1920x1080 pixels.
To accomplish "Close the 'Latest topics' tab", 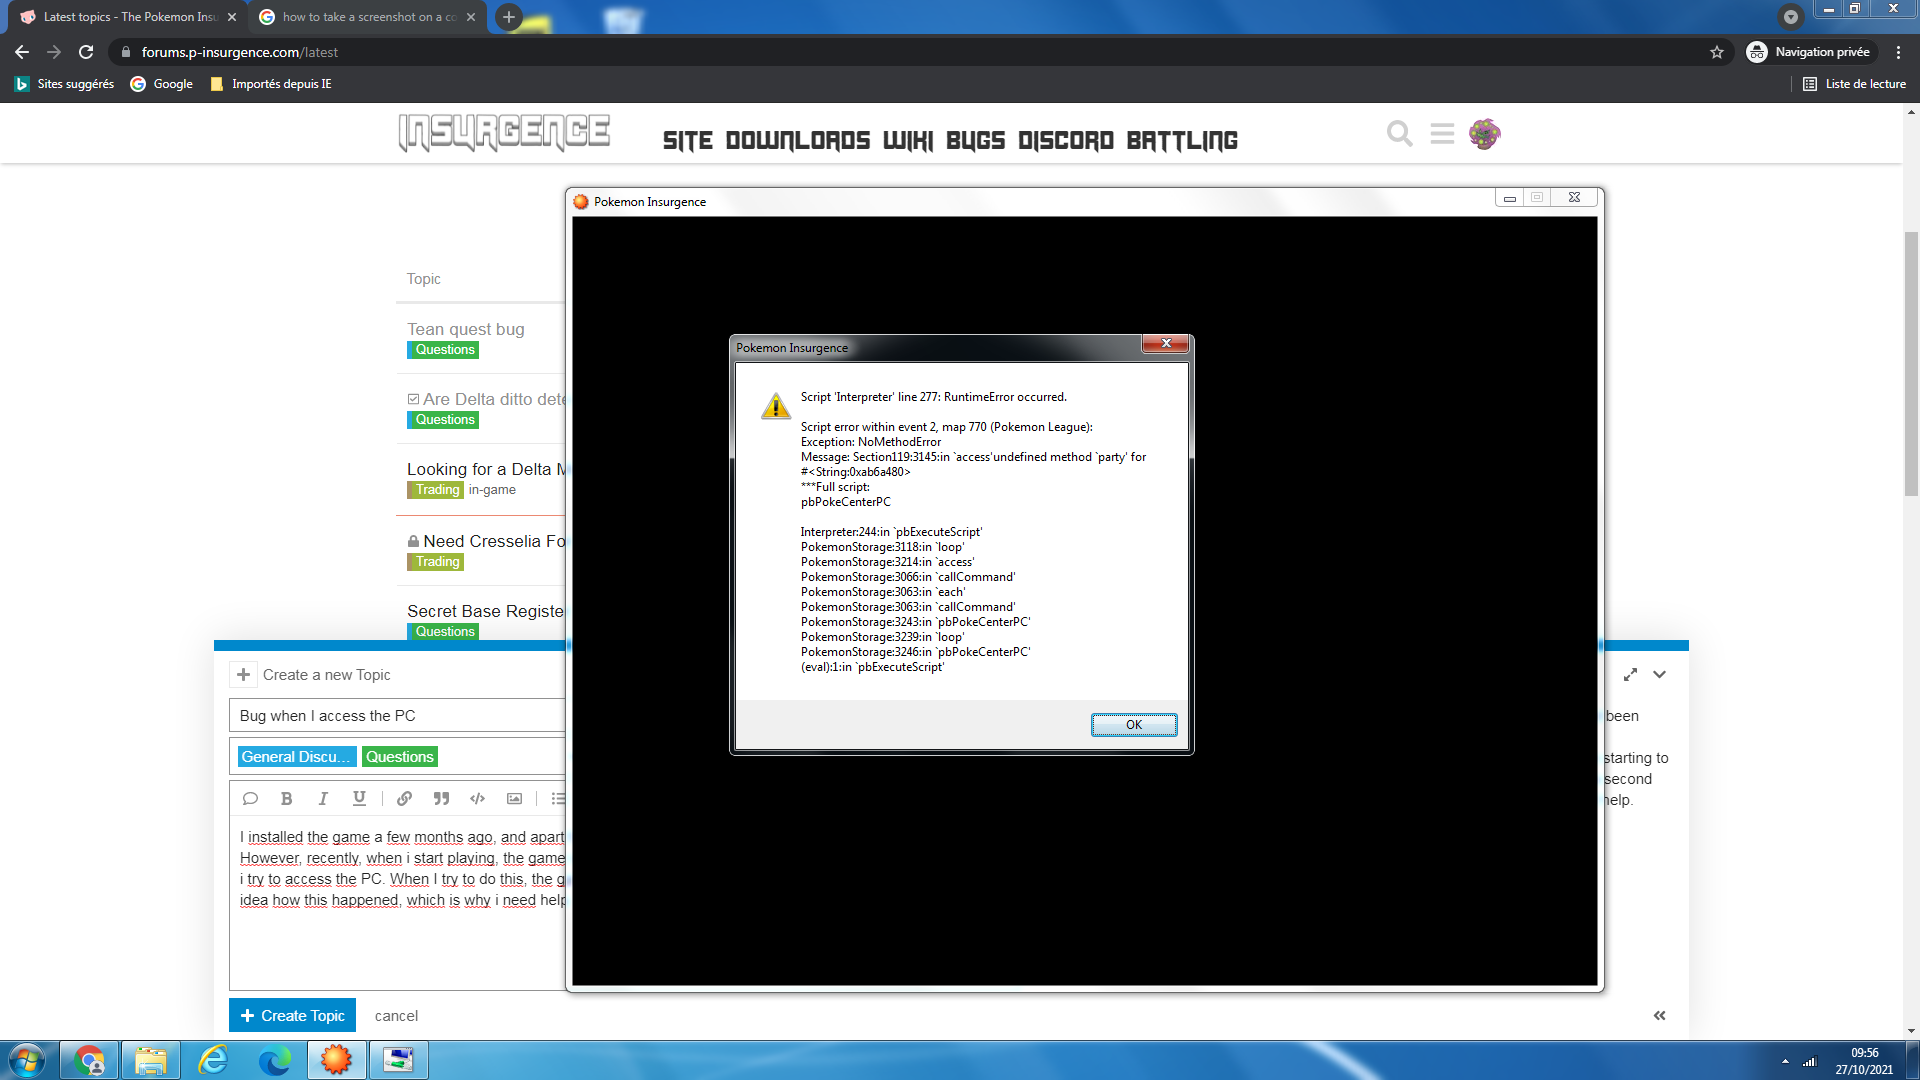I will [232, 17].
